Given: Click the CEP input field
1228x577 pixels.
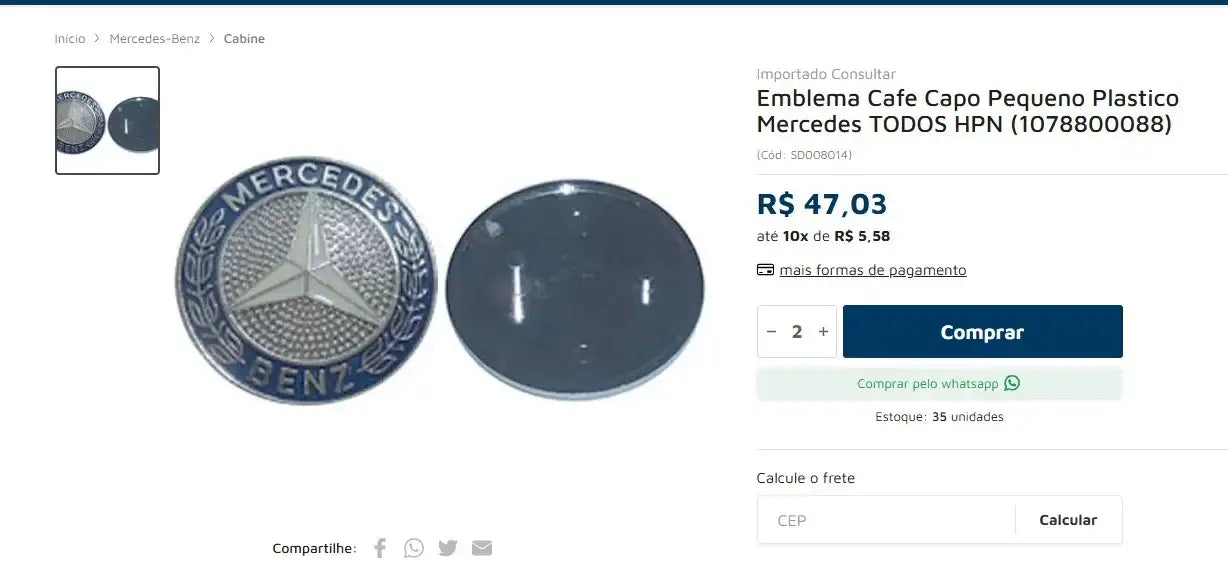Looking at the screenshot, I should click(x=886, y=520).
